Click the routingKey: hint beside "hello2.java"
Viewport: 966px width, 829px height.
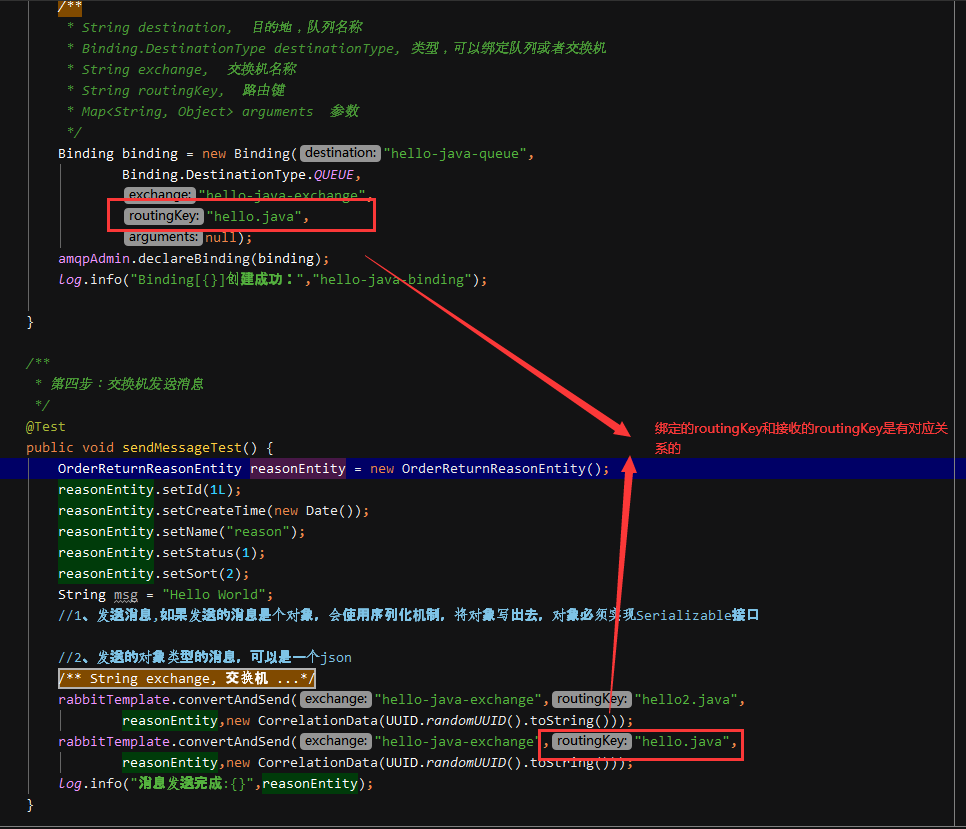tap(591, 699)
